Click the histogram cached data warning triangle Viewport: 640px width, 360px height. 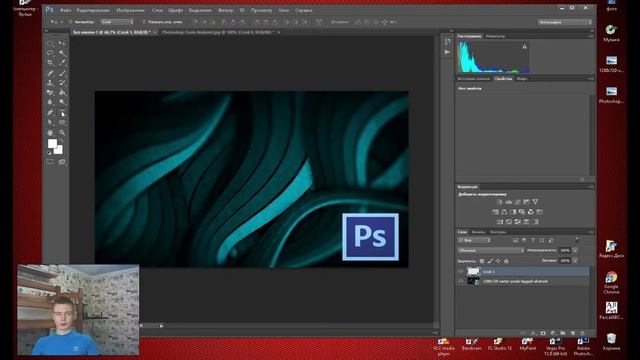point(524,47)
